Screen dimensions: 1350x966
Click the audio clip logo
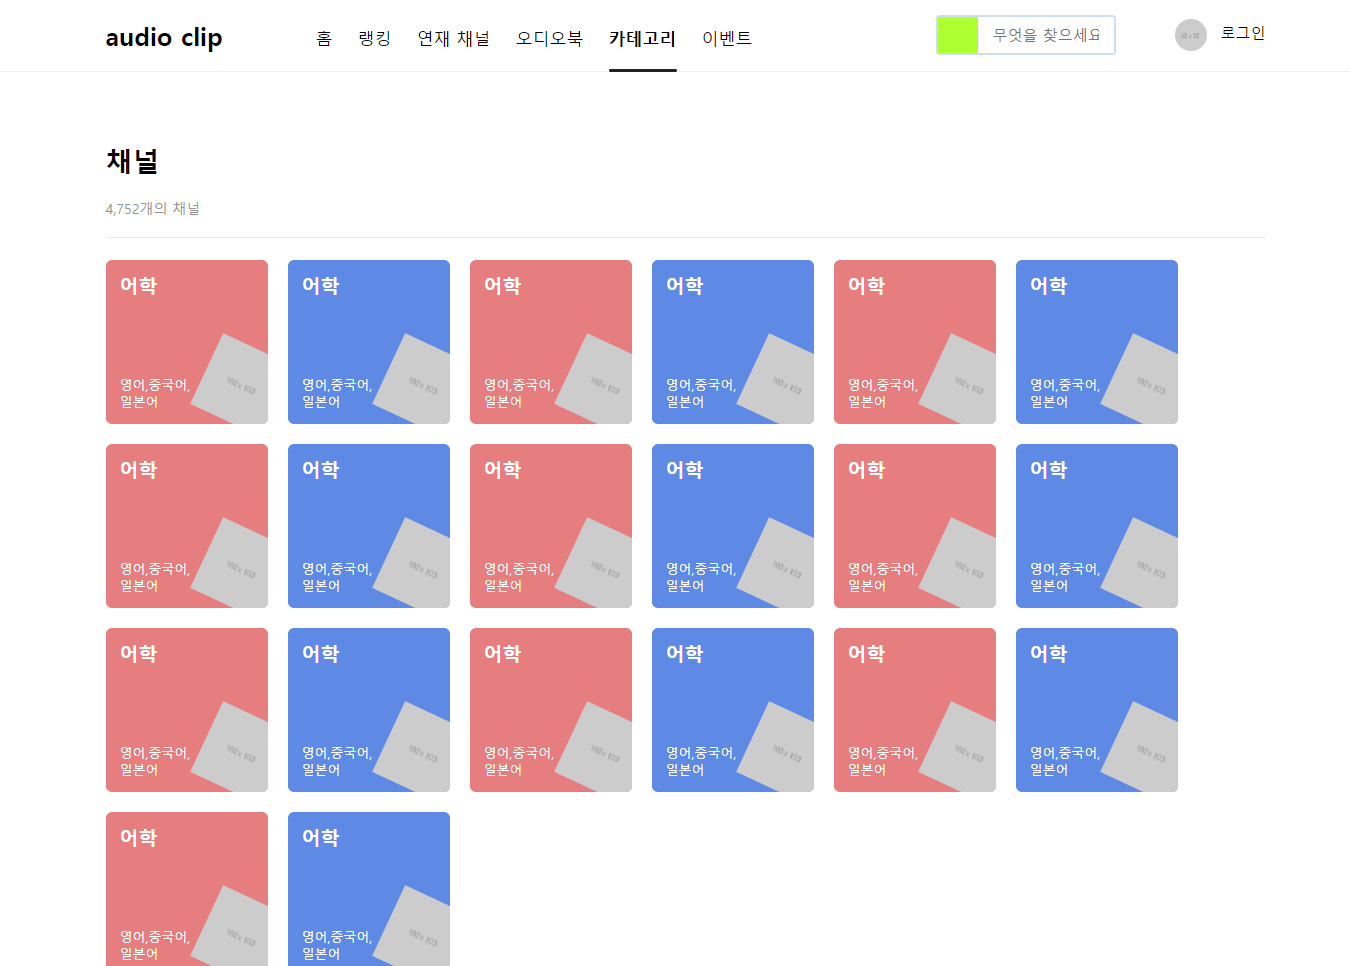164,37
